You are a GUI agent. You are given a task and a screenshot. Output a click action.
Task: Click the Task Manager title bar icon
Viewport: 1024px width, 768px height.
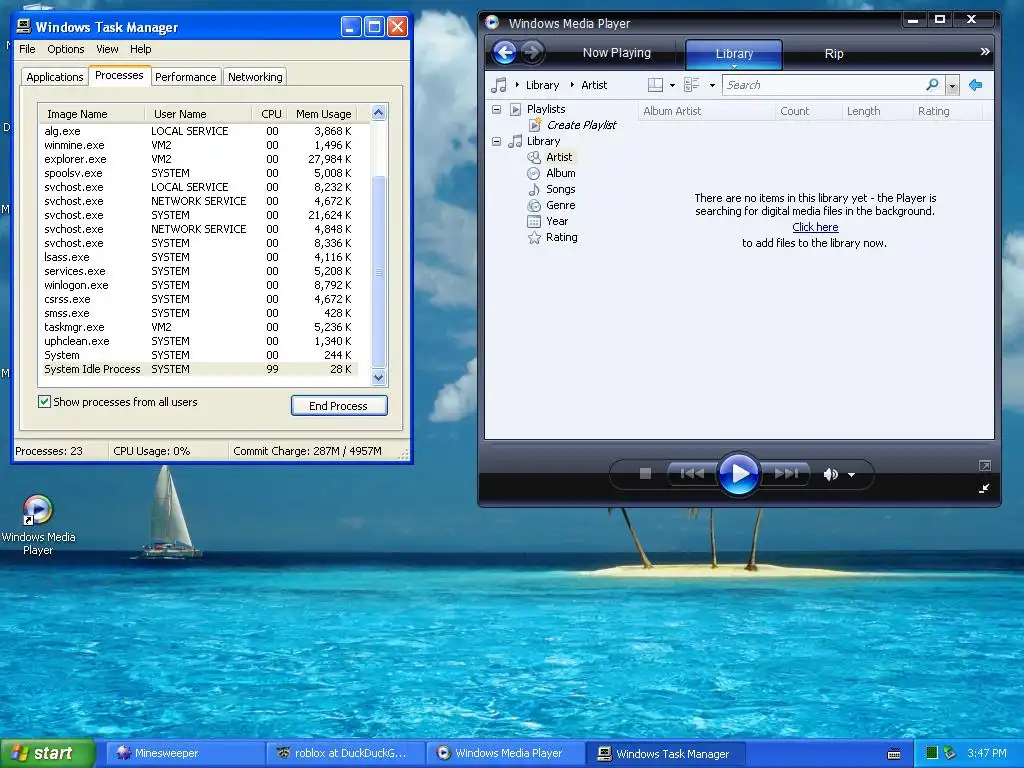pos(24,26)
